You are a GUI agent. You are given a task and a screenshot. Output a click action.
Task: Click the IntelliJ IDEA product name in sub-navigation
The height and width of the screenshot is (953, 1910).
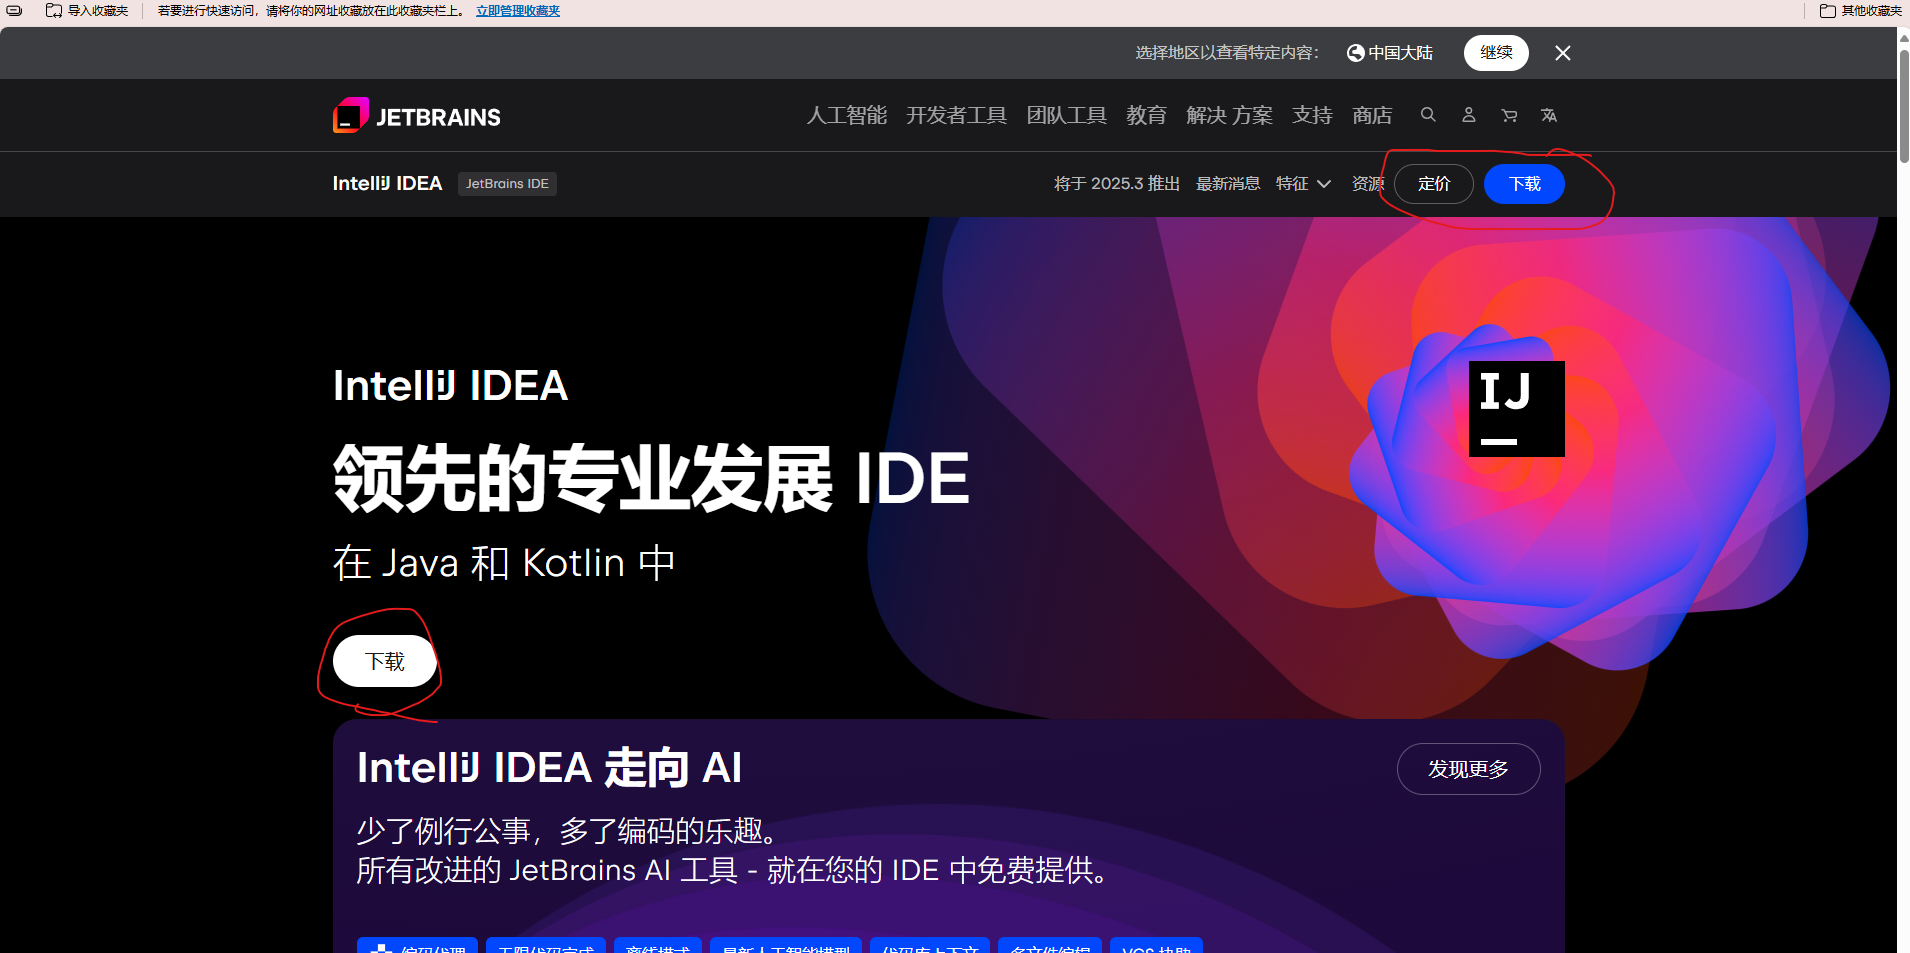387,184
